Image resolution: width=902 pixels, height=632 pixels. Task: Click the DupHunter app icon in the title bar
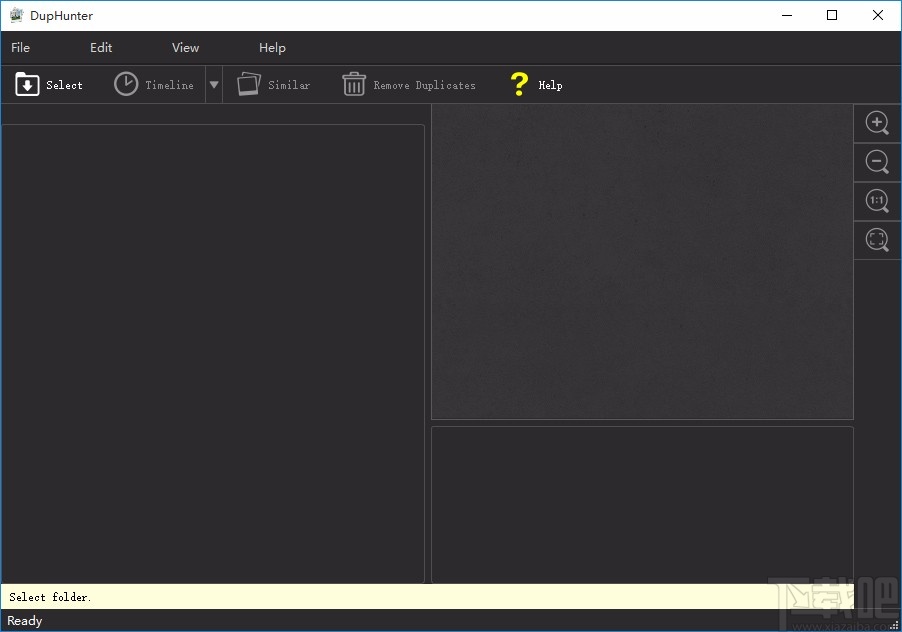16,15
